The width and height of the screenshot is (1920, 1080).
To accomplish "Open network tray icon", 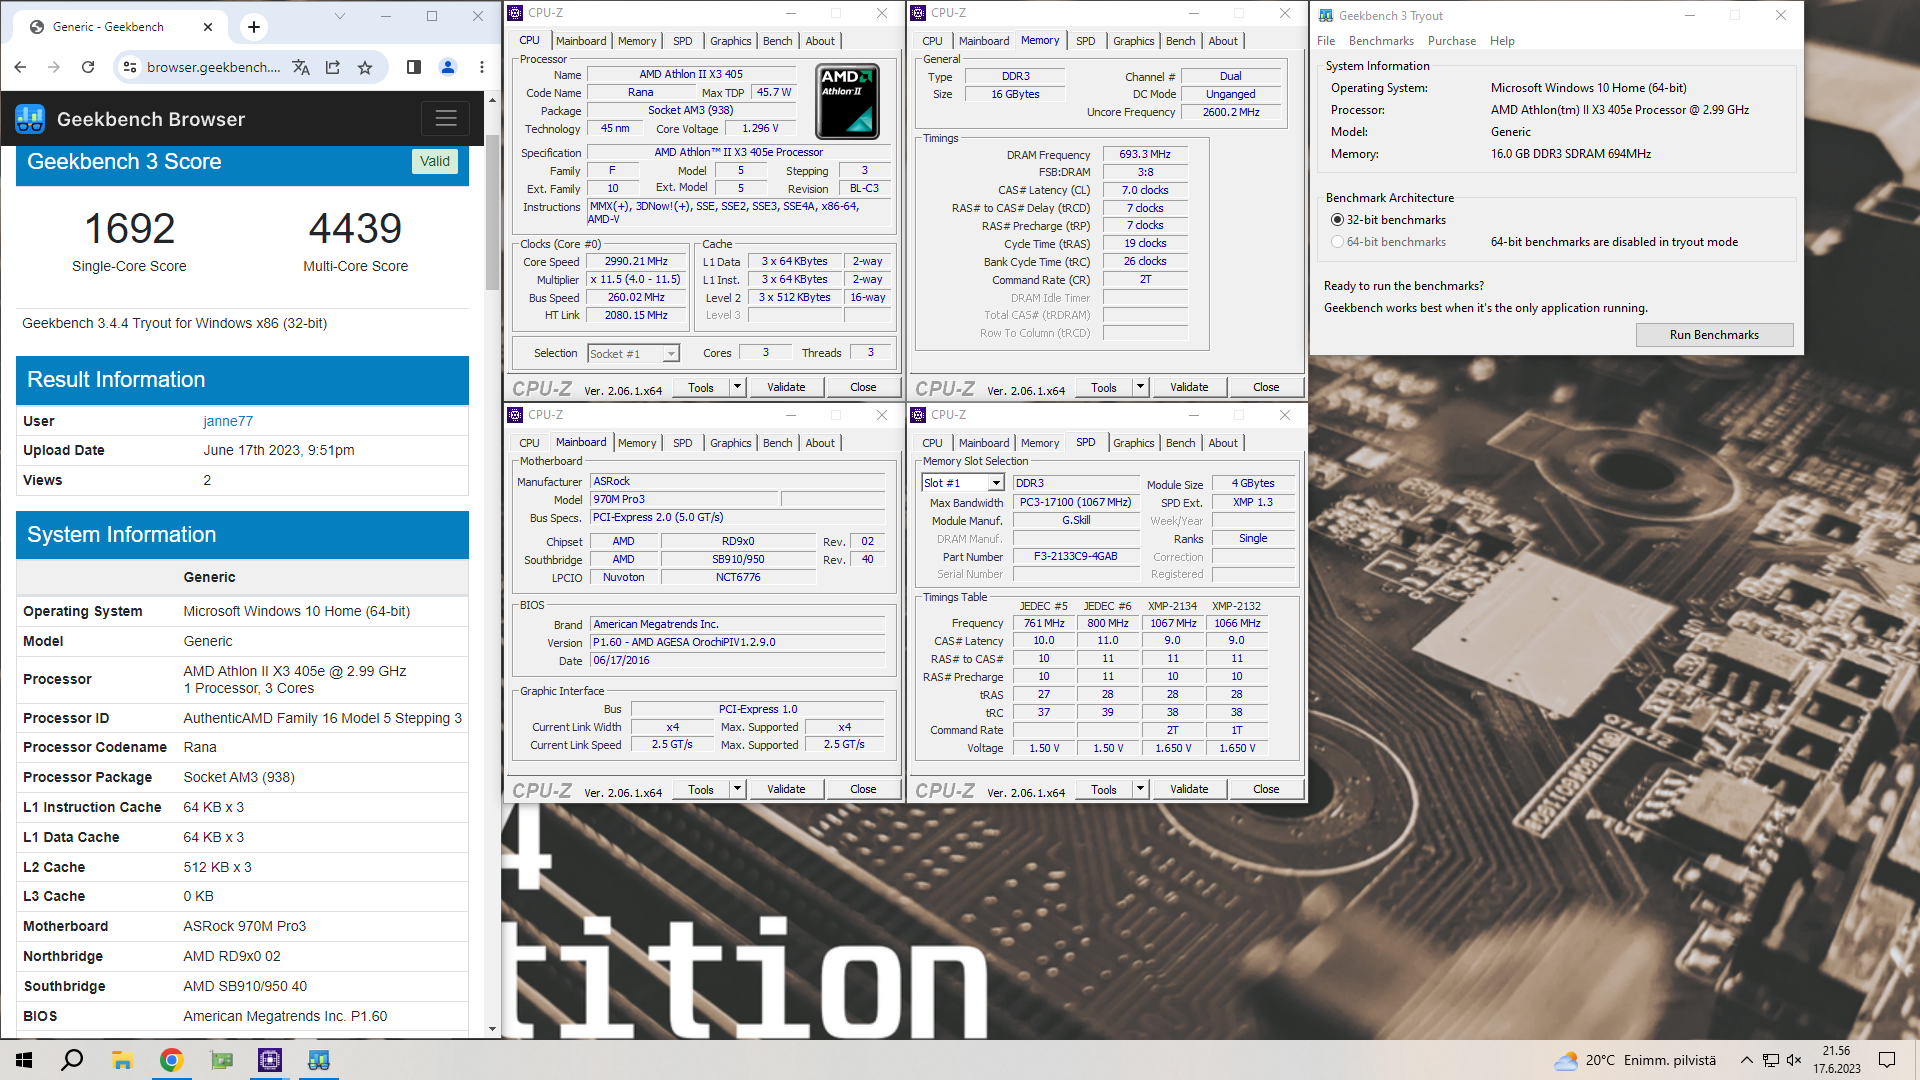I will pos(1770,1060).
